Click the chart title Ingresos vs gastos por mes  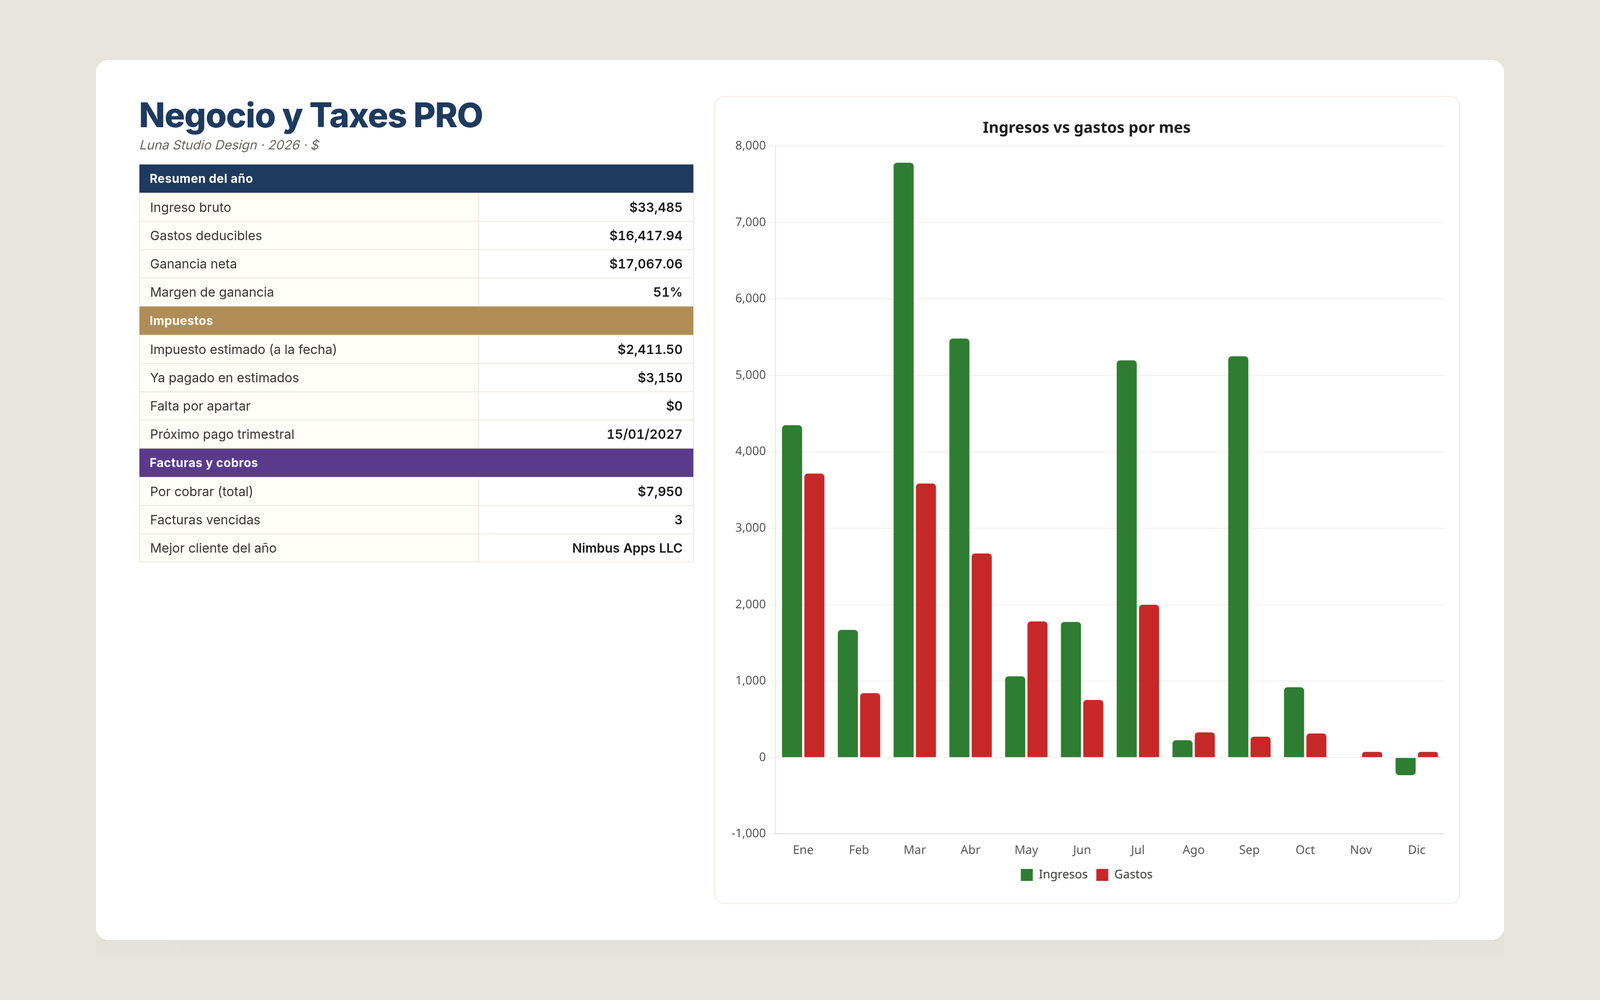1086,127
